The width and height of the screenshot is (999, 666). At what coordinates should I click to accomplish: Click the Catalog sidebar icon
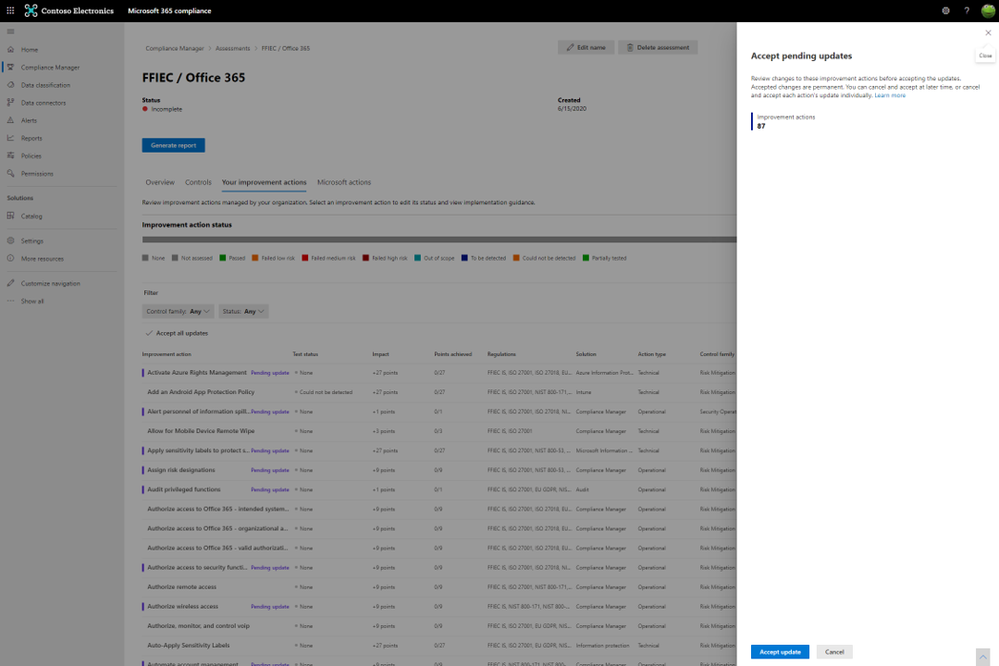11,216
